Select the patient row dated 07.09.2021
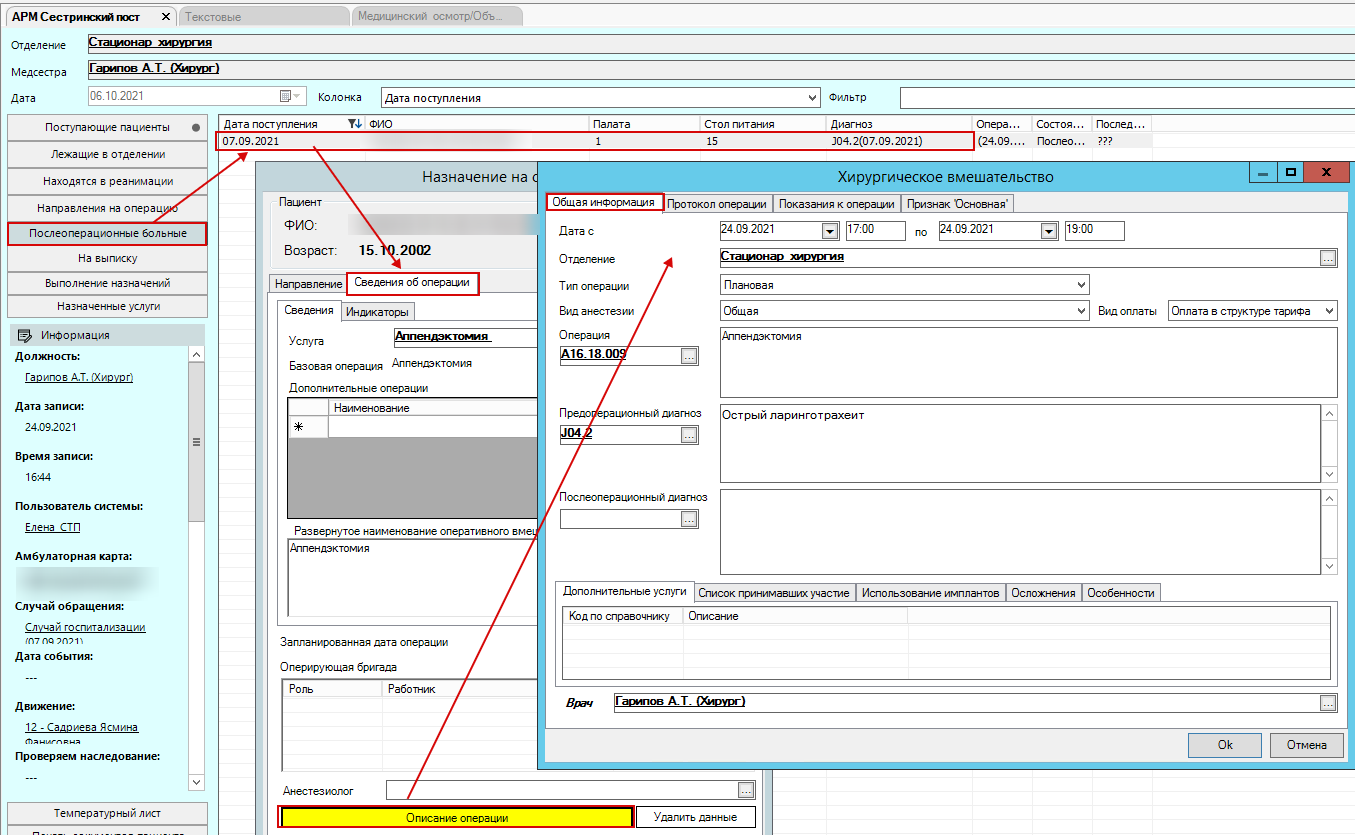The image size is (1355, 835). click(x=595, y=142)
